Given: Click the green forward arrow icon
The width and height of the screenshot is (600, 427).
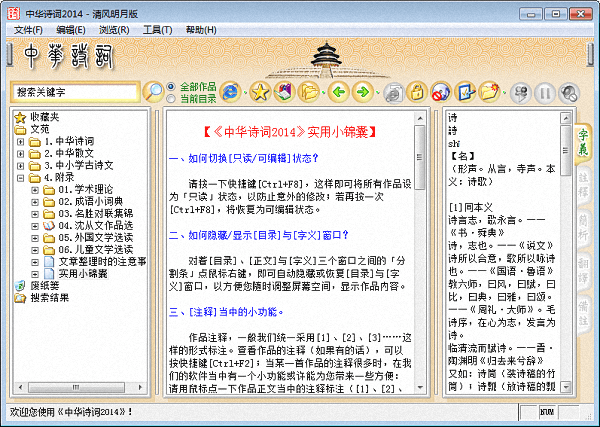Looking at the screenshot, I should click(x=364, y=92).
